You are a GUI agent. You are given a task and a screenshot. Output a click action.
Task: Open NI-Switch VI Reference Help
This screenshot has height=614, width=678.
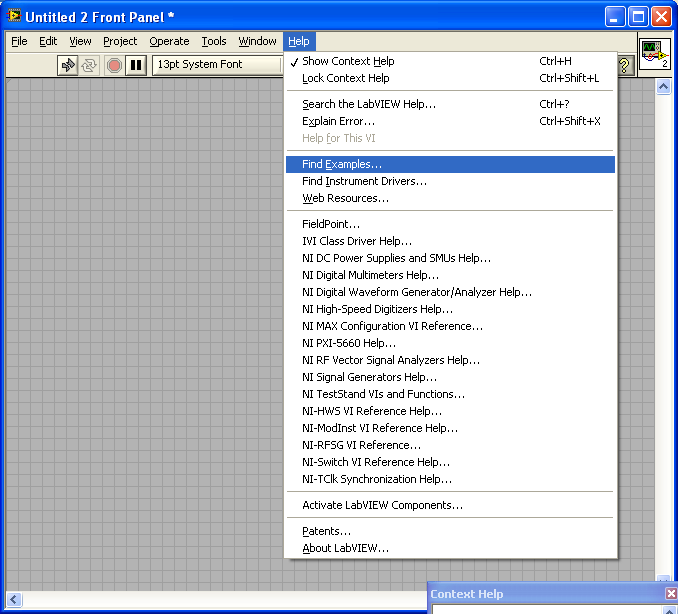450,462
